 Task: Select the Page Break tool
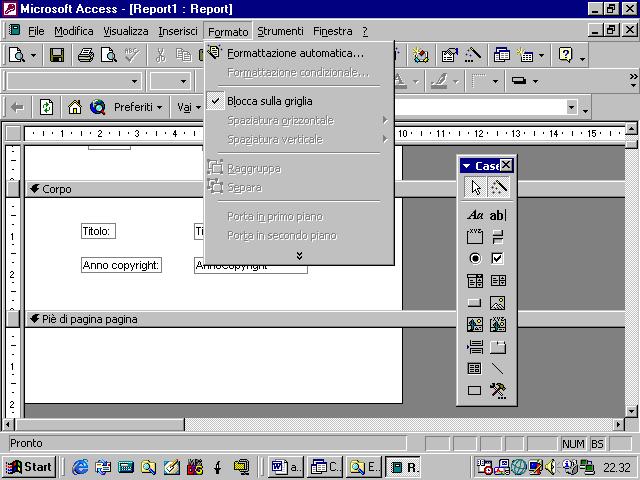pos(475,347)
